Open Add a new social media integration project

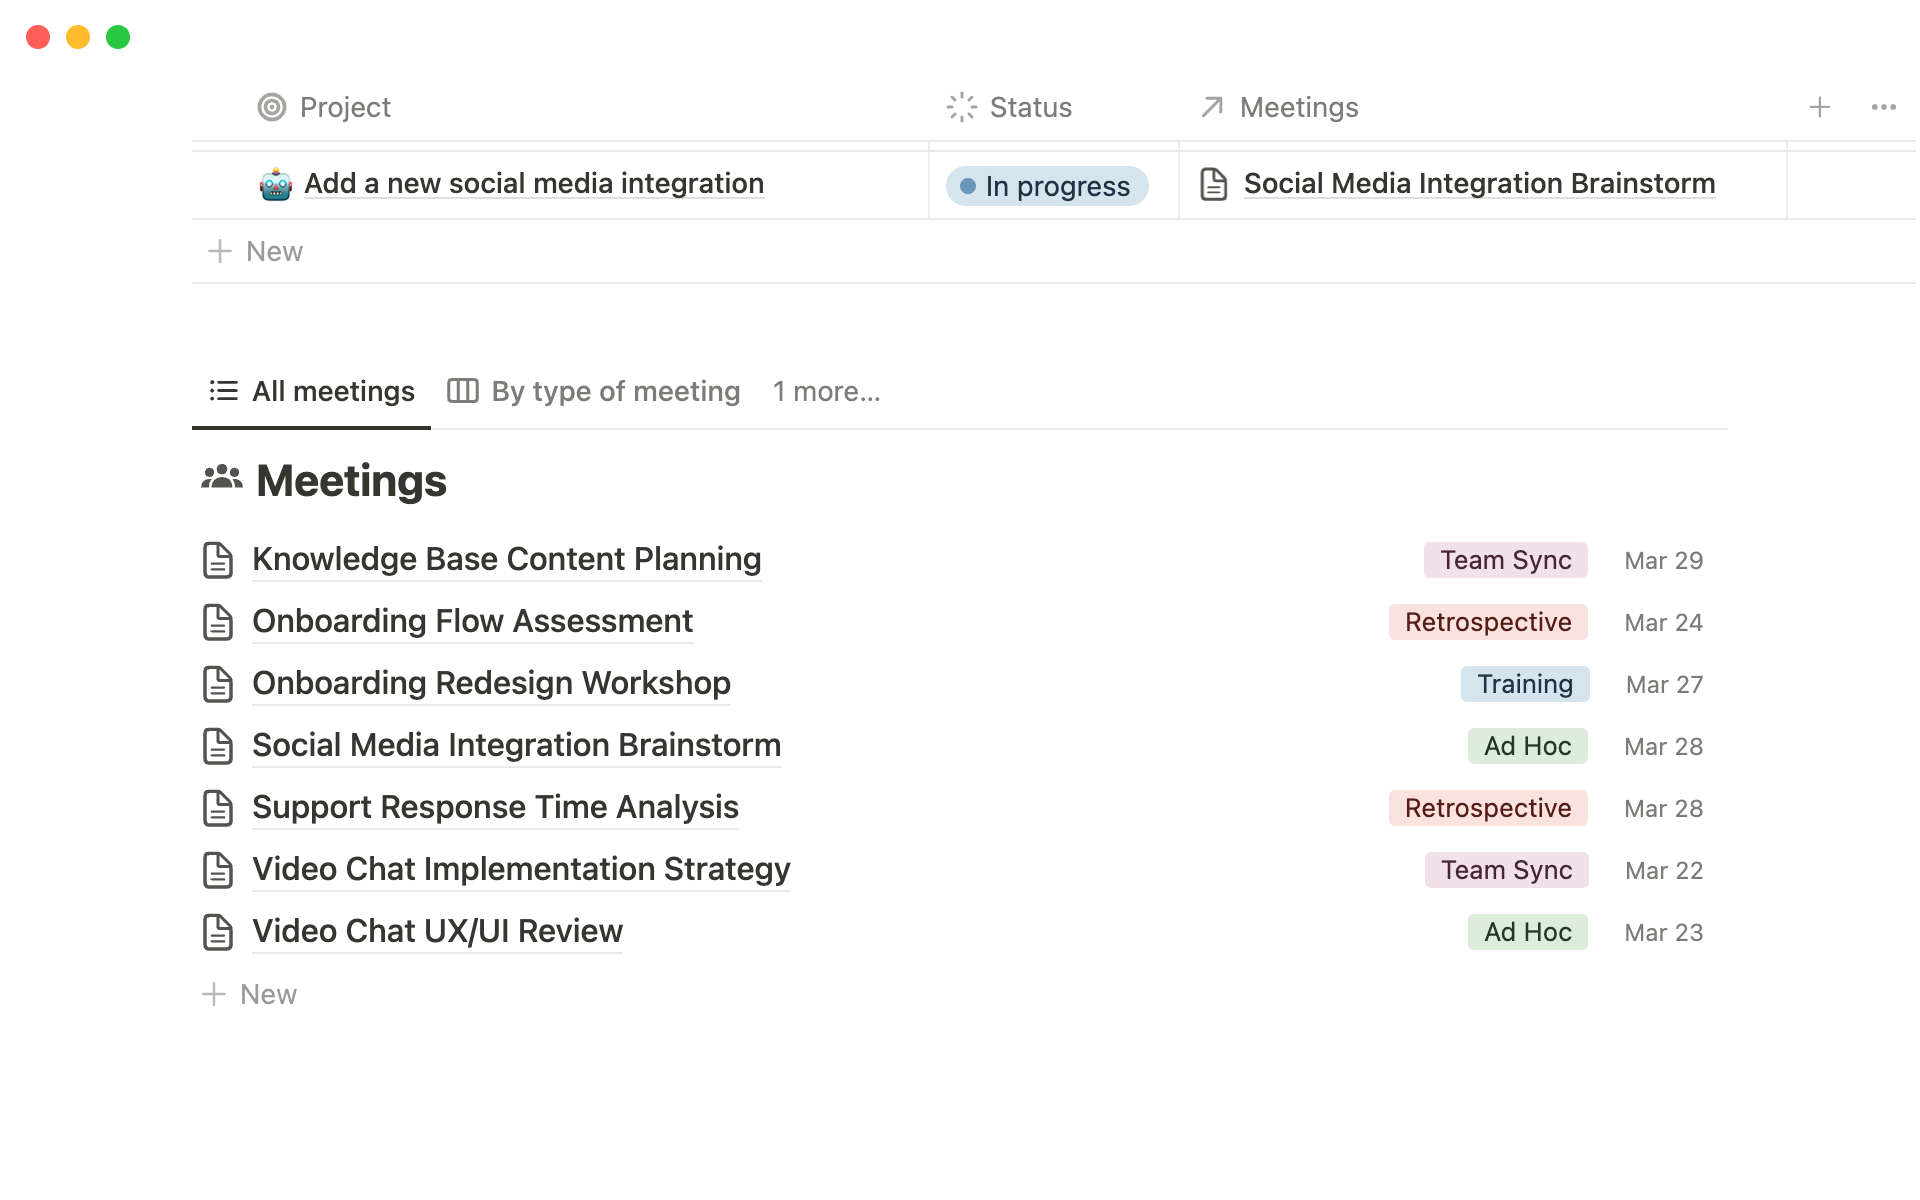(x=534, y=184)
